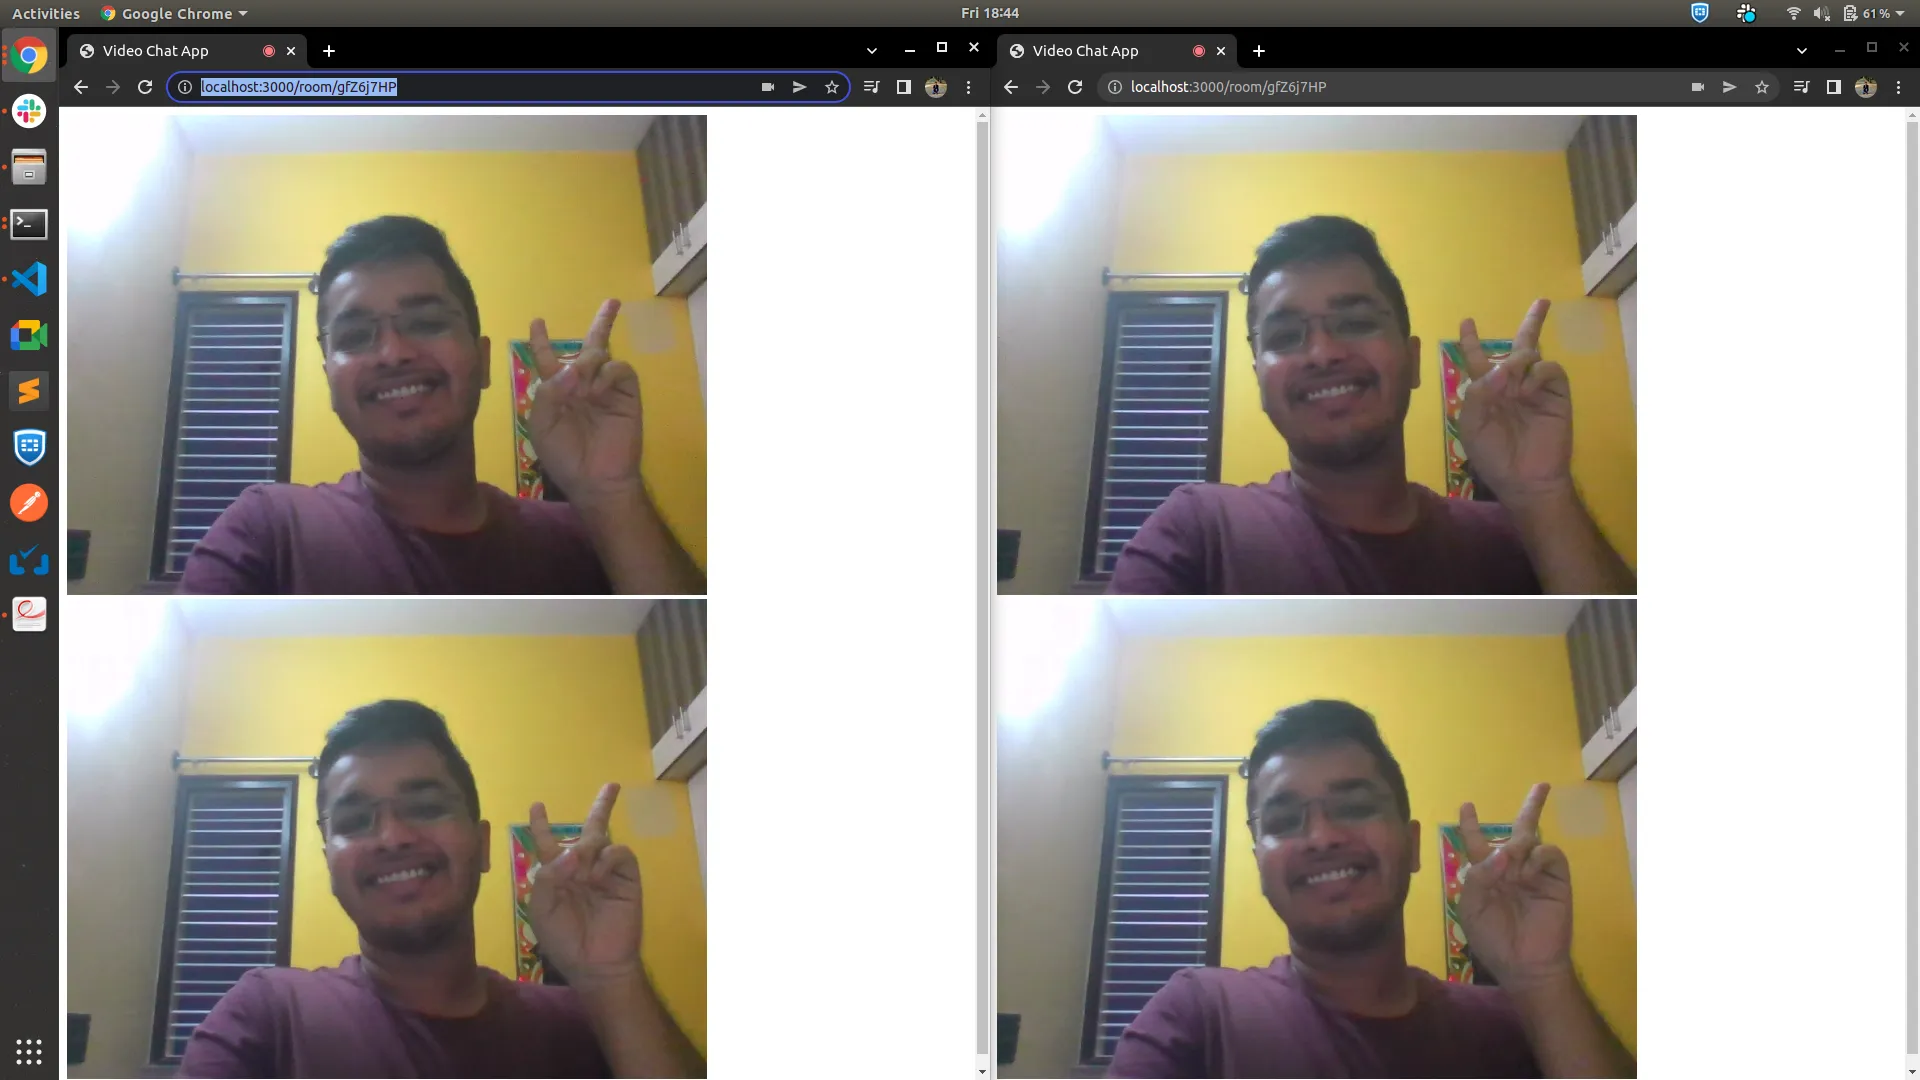Bookmark page with star in right window

(1762, 87)
